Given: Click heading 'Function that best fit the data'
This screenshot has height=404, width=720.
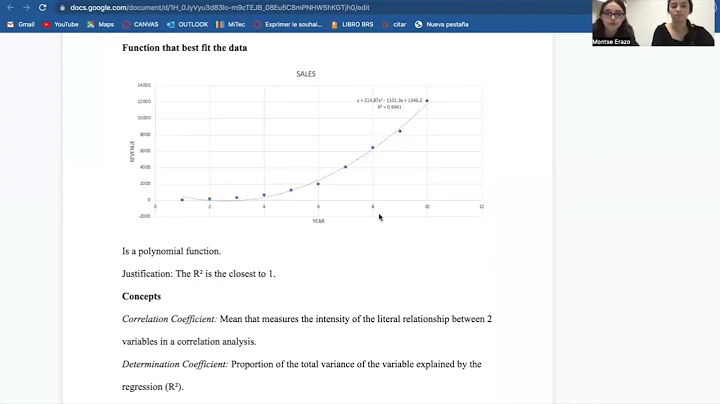Looking at the screenshot, I should tap(185, 48).
